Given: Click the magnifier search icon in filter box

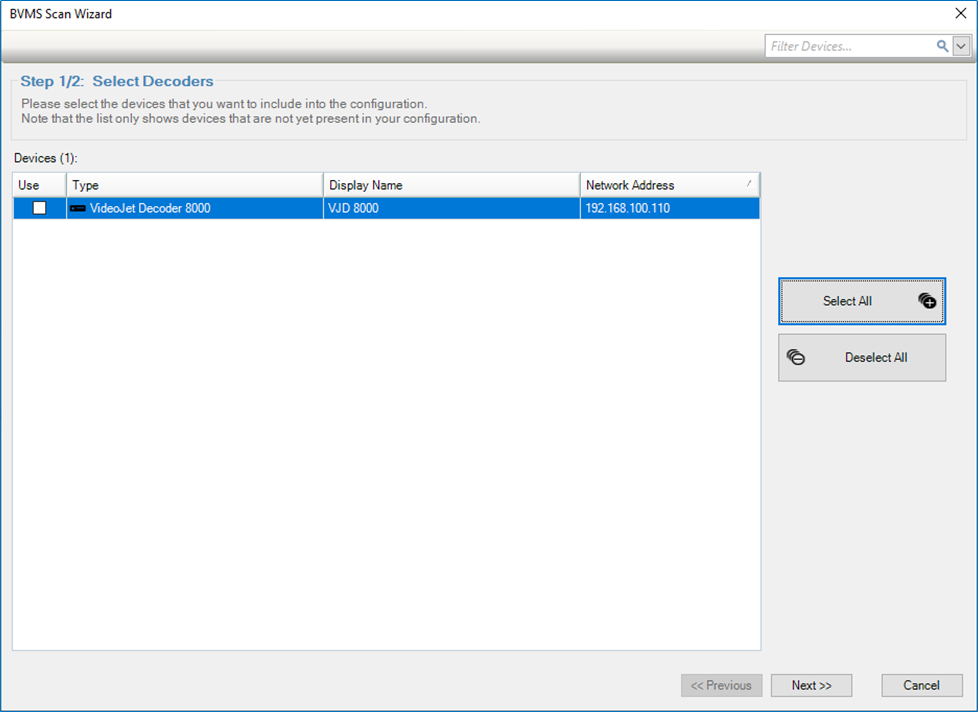Looking at the screenshot, I should coord(942,46).
